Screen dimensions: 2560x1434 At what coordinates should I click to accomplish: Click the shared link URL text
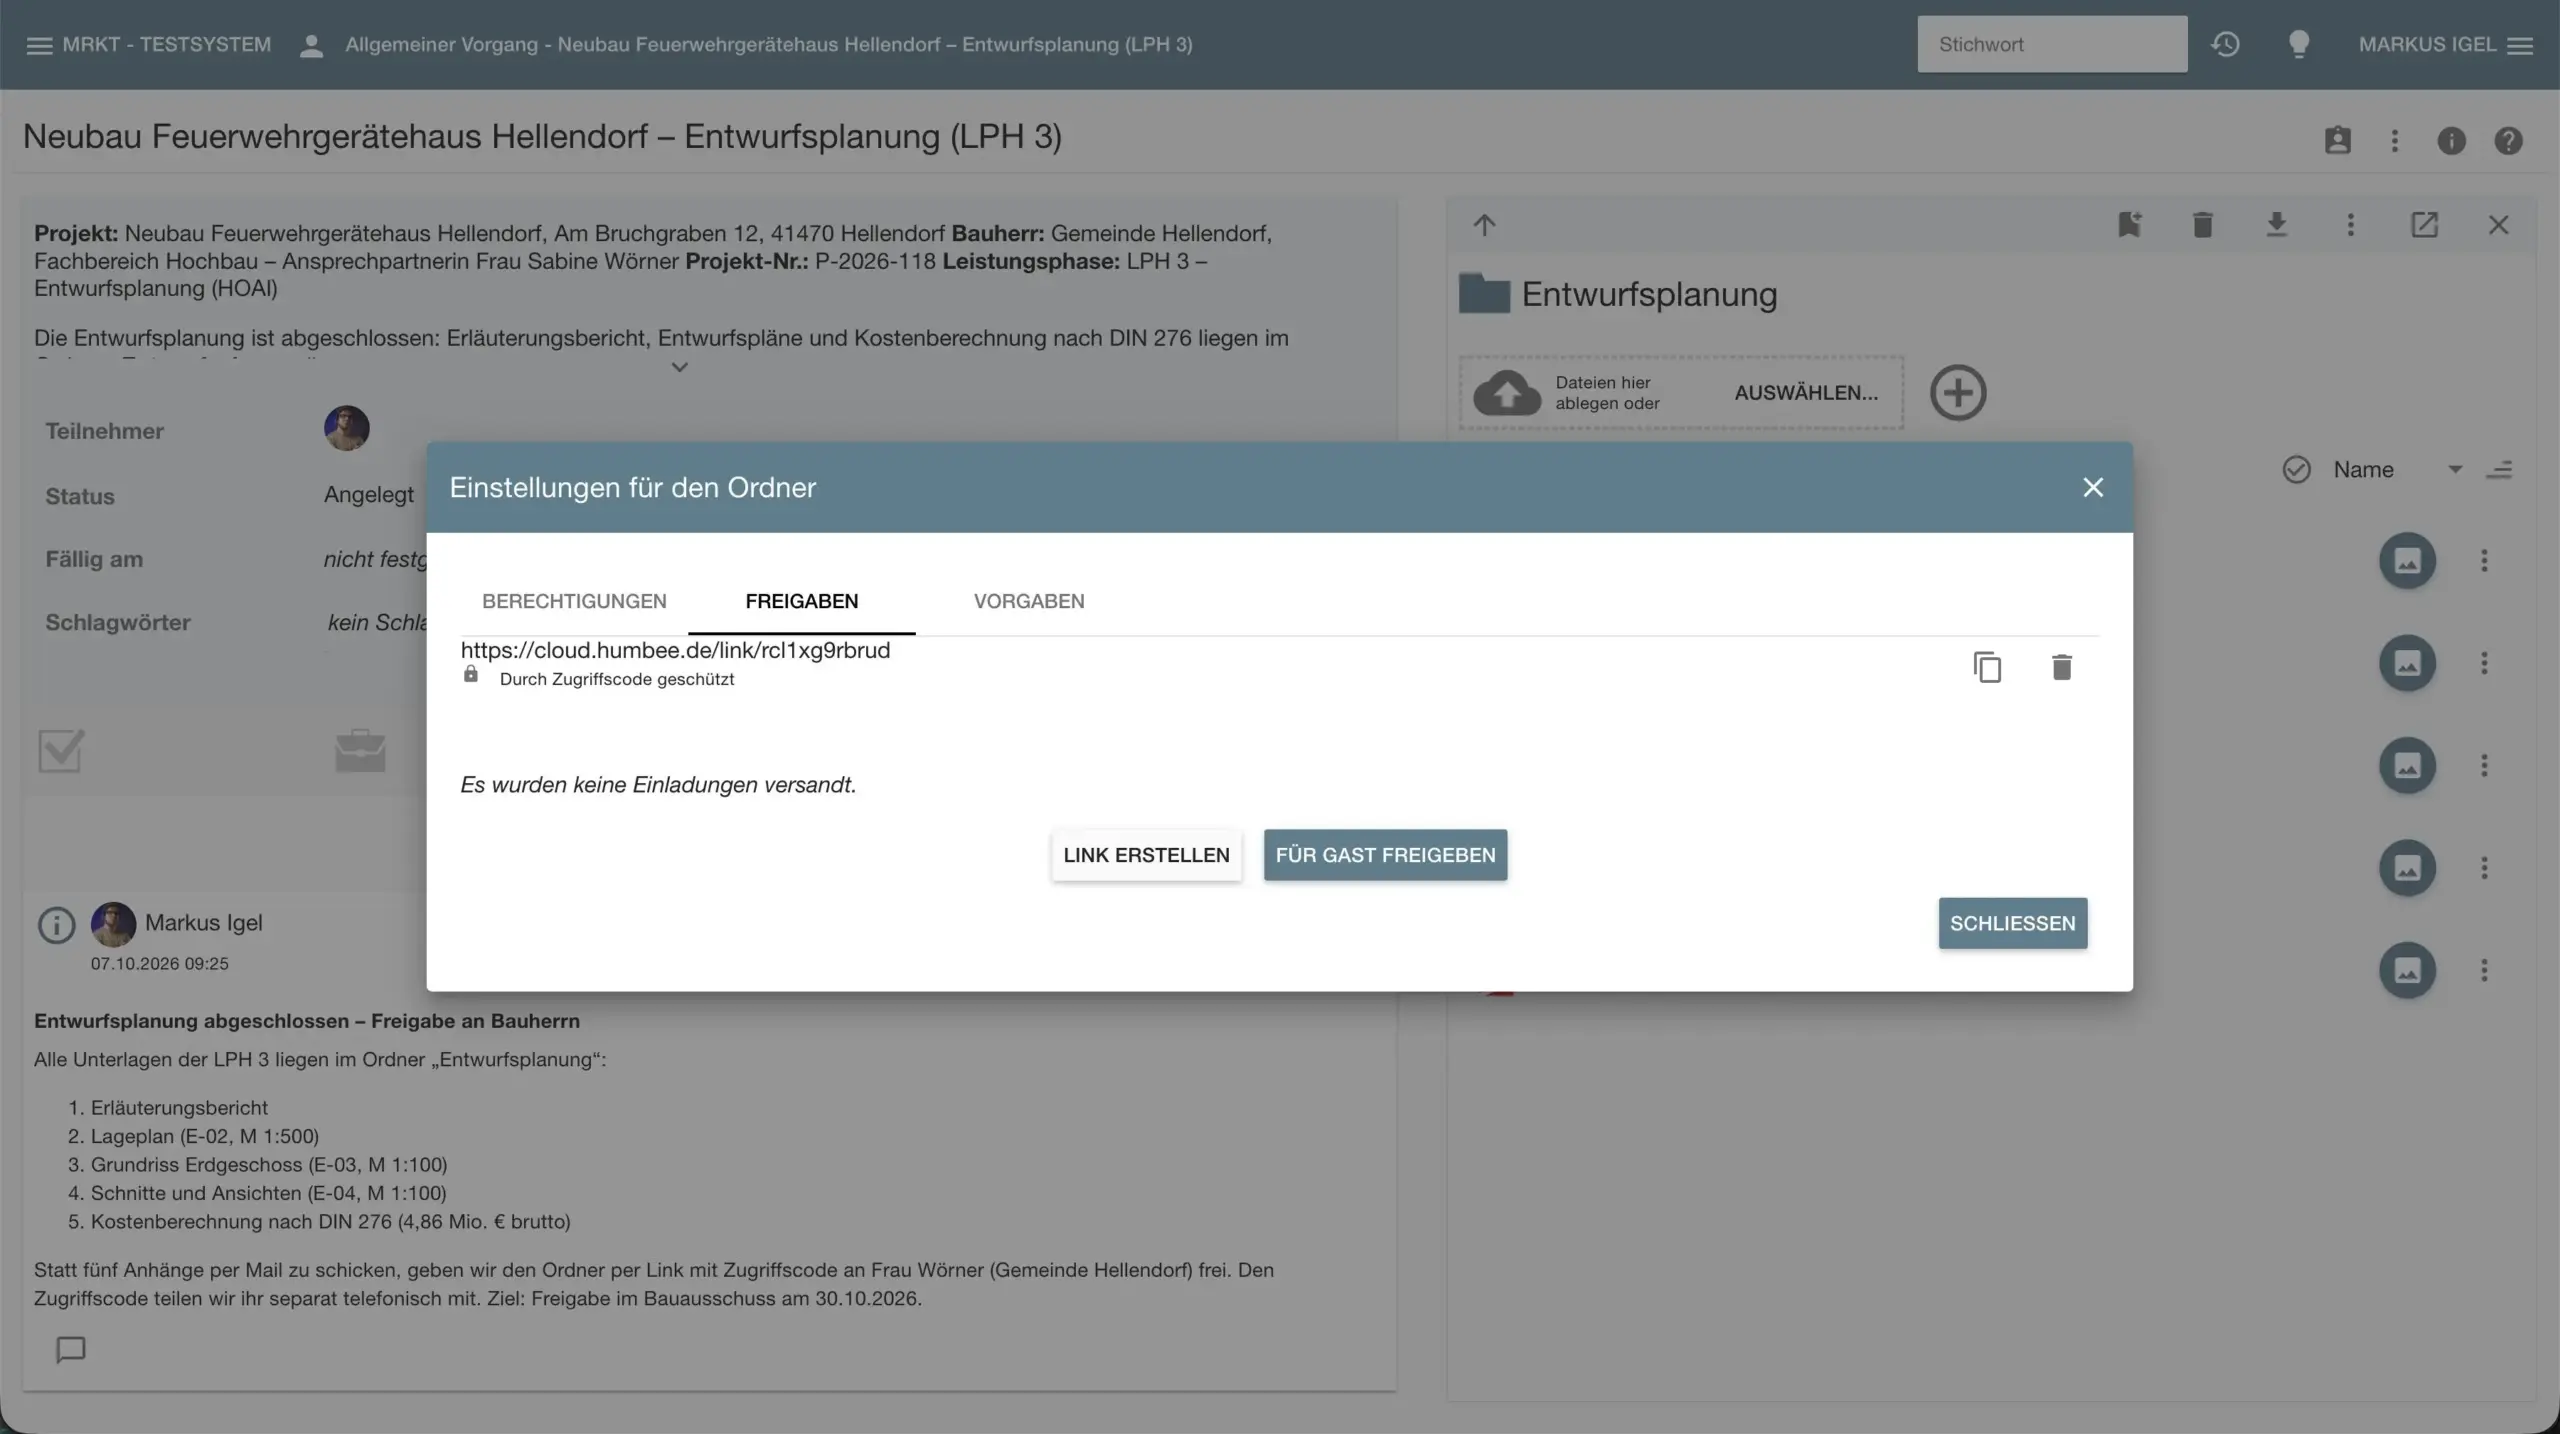(x=675, y=650)
